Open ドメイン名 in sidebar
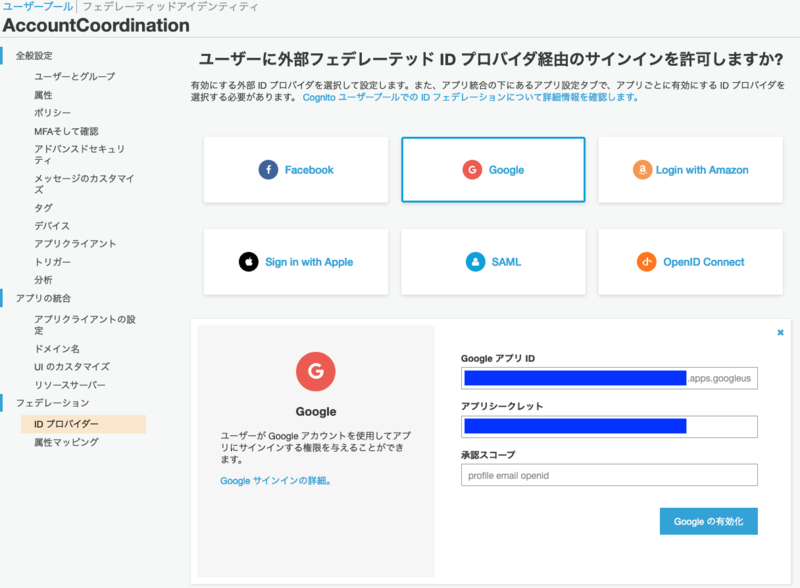Screen dimensions: 800x588 (x=57, y=349)
